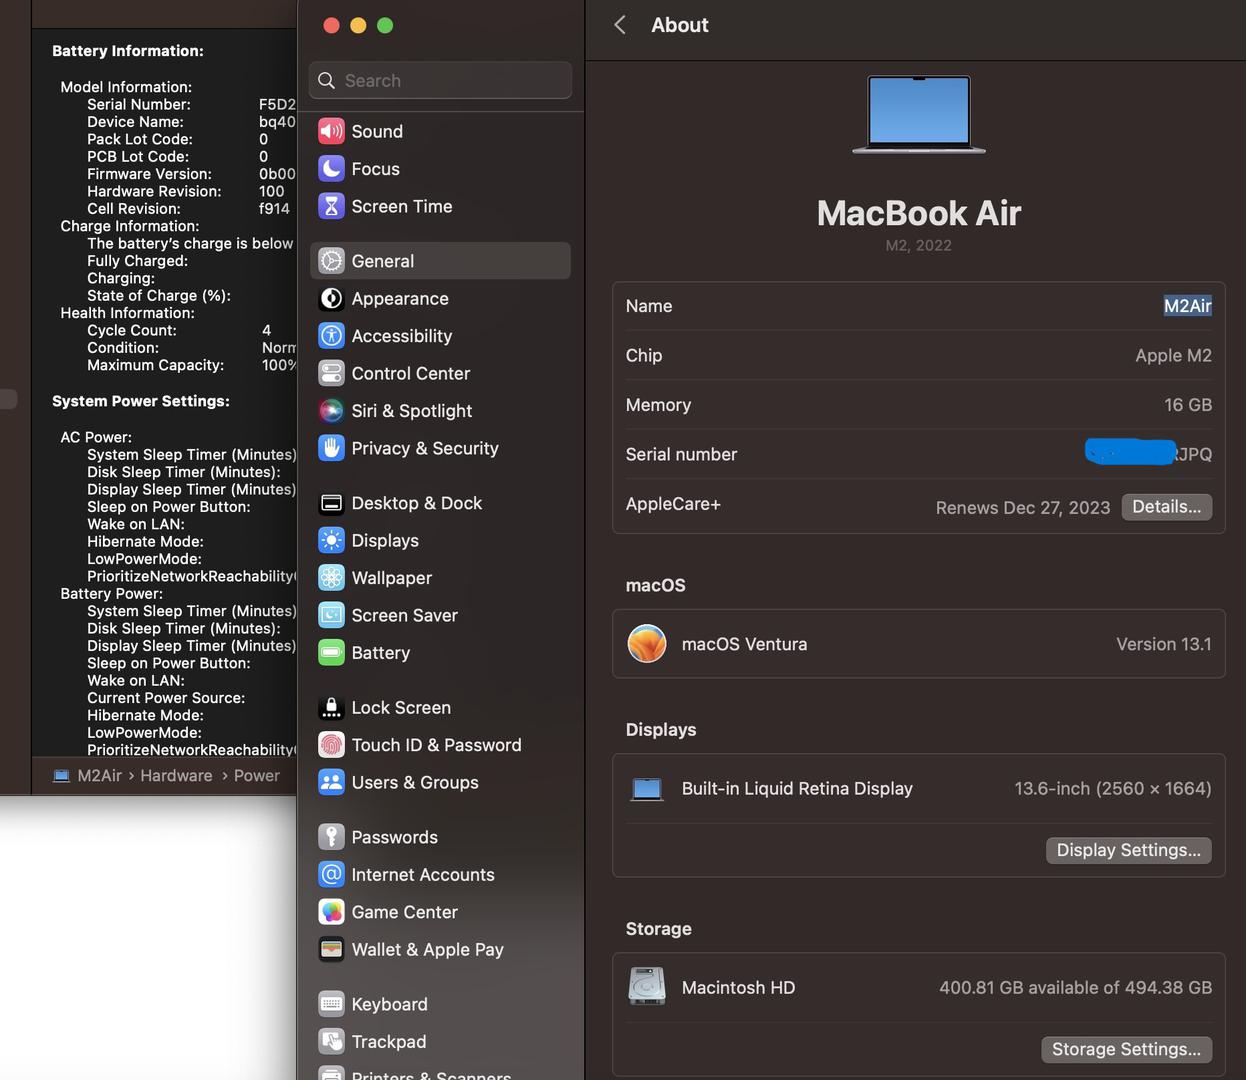Click the 16 GB memory value
Image resolution: width=1246 pixels, height=1080 pixels.
click(x=1188, y=405)
